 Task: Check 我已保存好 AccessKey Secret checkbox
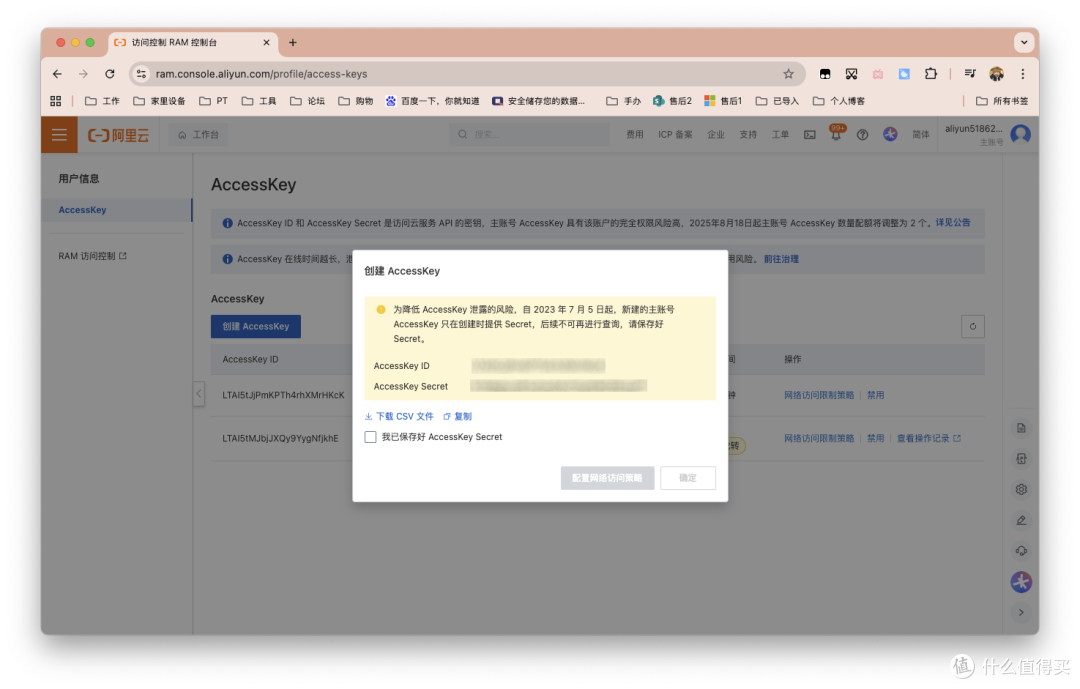[x=371, y=437]
